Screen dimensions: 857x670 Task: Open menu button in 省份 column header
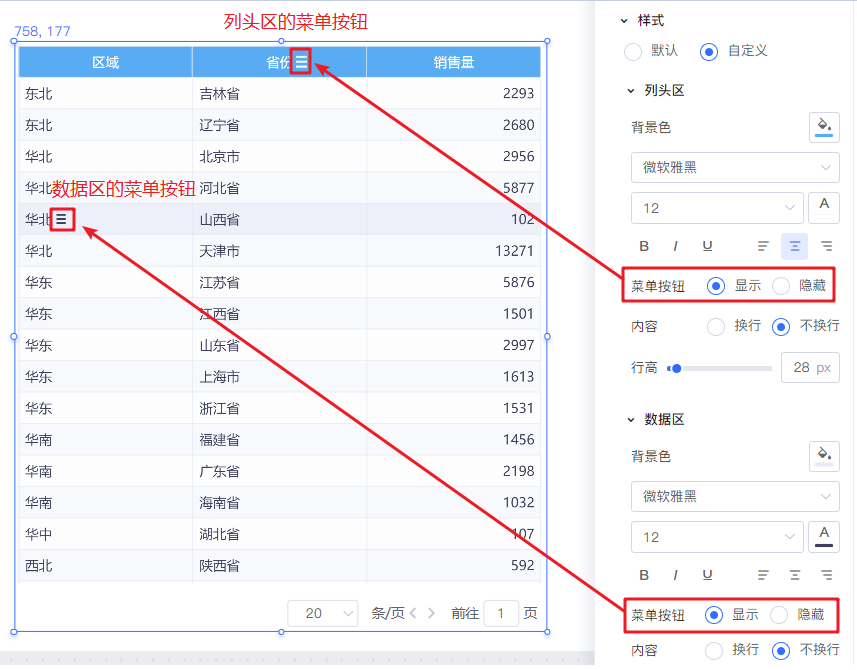pos(301,61)
